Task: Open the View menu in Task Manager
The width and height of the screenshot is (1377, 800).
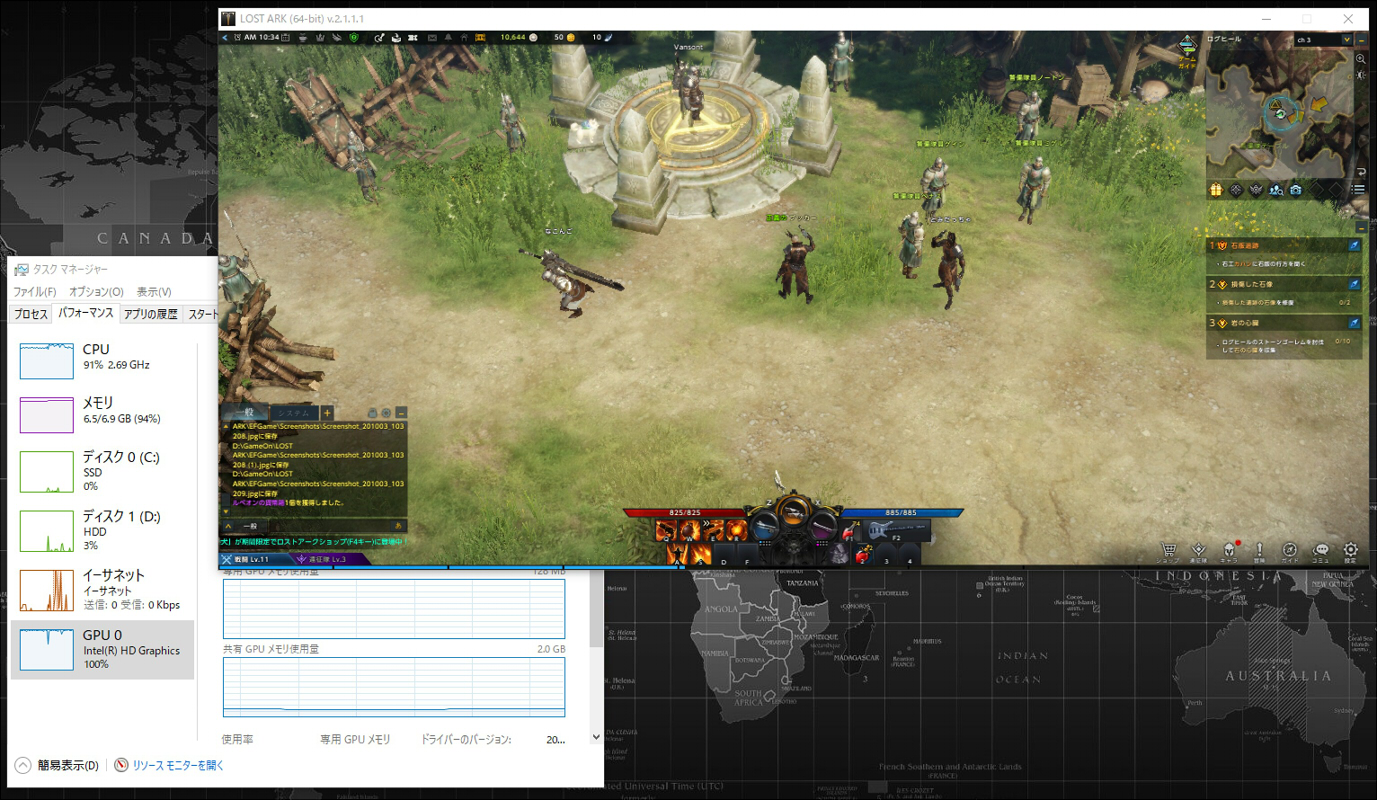Action: point(154,292)
